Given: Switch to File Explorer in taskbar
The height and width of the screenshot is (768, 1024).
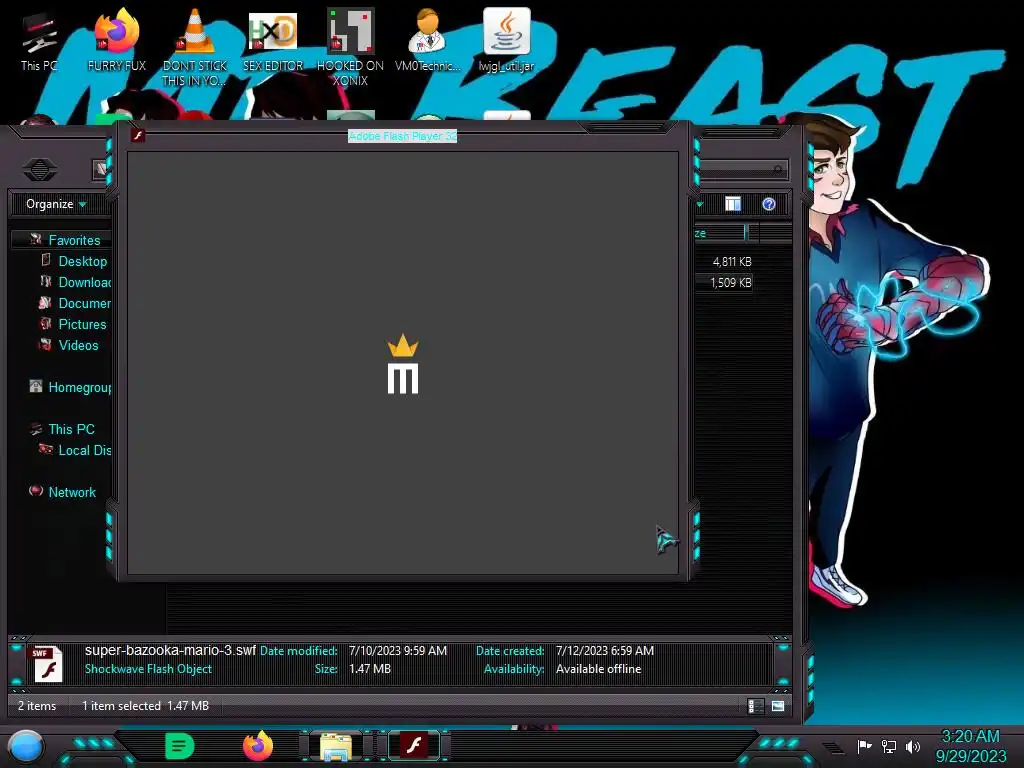Looking at the screenshot, I should [x=336, y=746].
